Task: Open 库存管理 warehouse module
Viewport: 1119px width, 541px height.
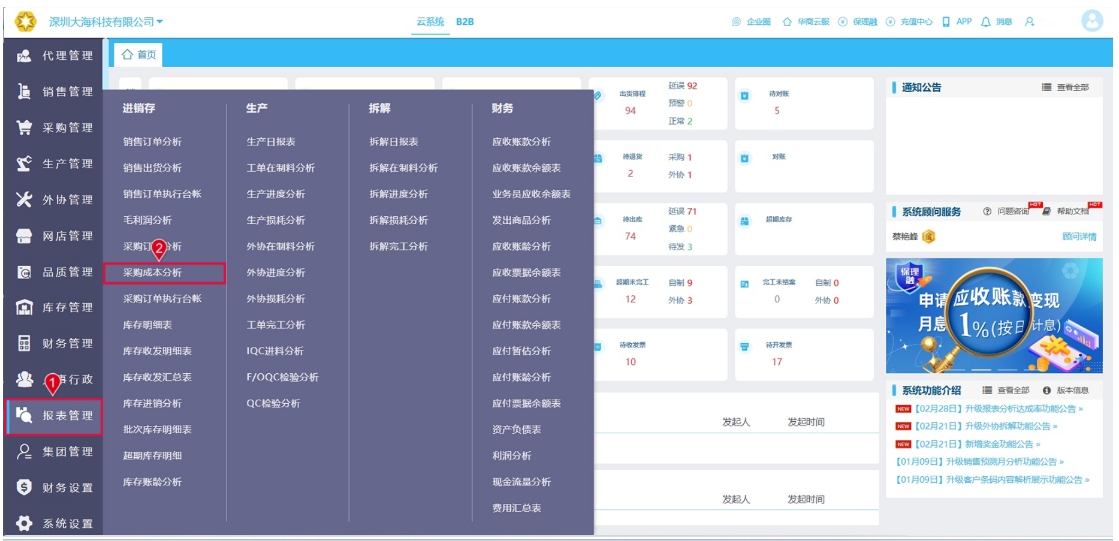Action: [54, 308]
